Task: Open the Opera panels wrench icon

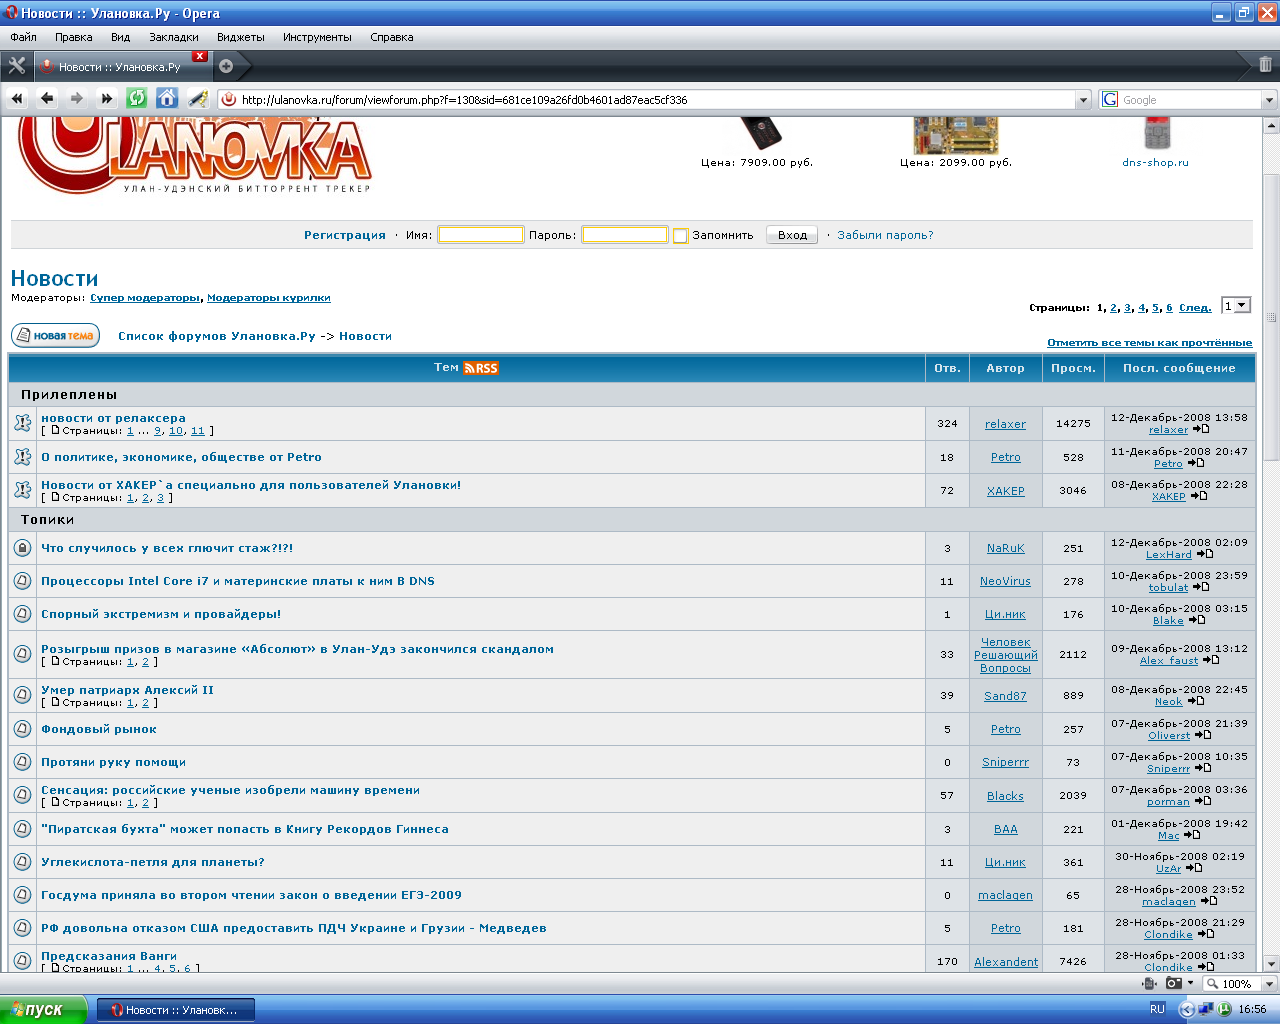Action: [x=17, y=66]
